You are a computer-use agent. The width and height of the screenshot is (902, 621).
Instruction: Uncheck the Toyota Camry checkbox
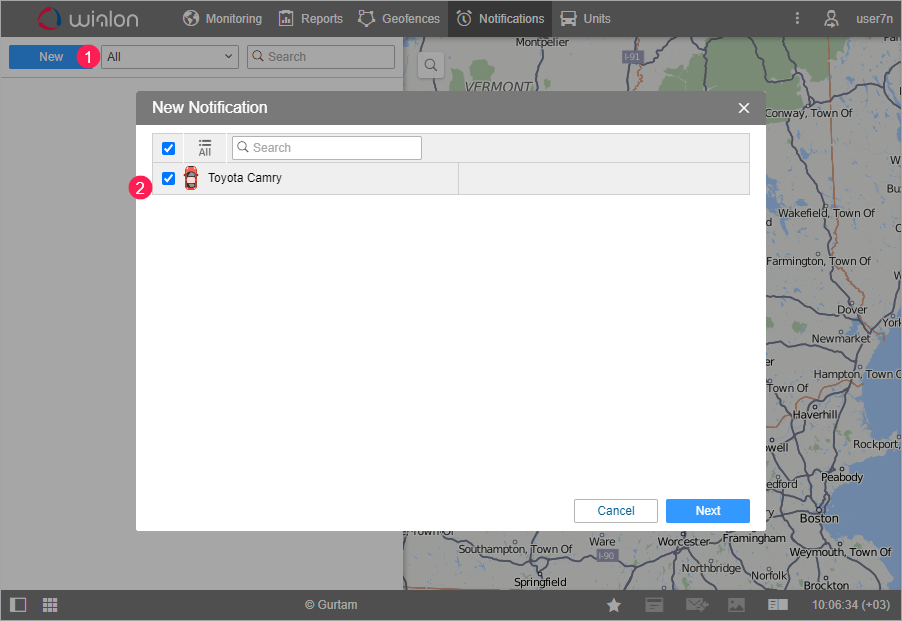click(x=169, y=178)
